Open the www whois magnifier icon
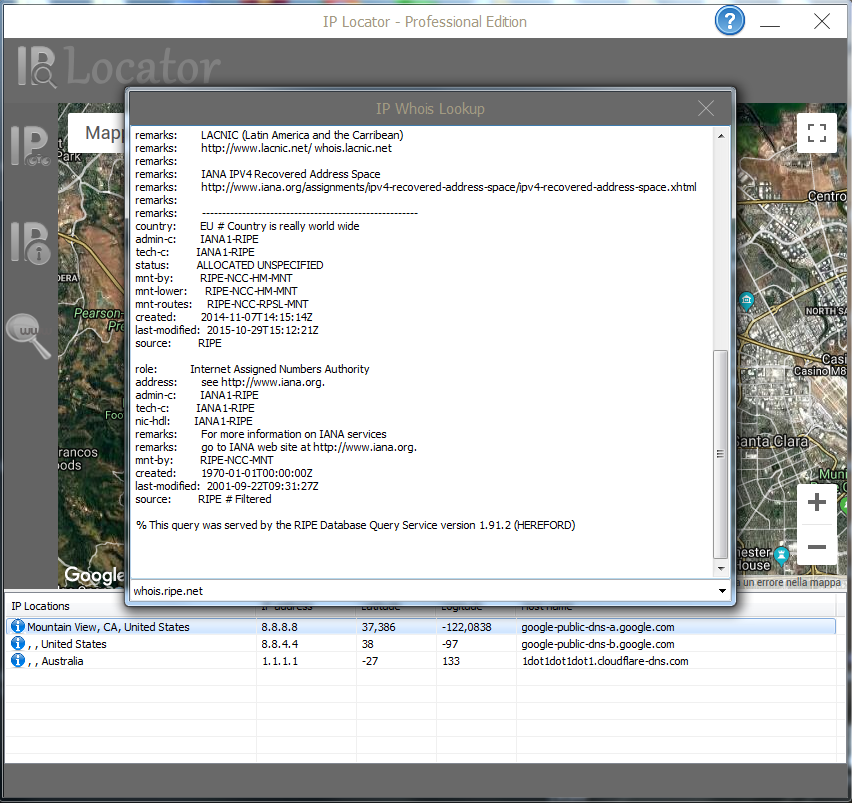 coord(29,335)
